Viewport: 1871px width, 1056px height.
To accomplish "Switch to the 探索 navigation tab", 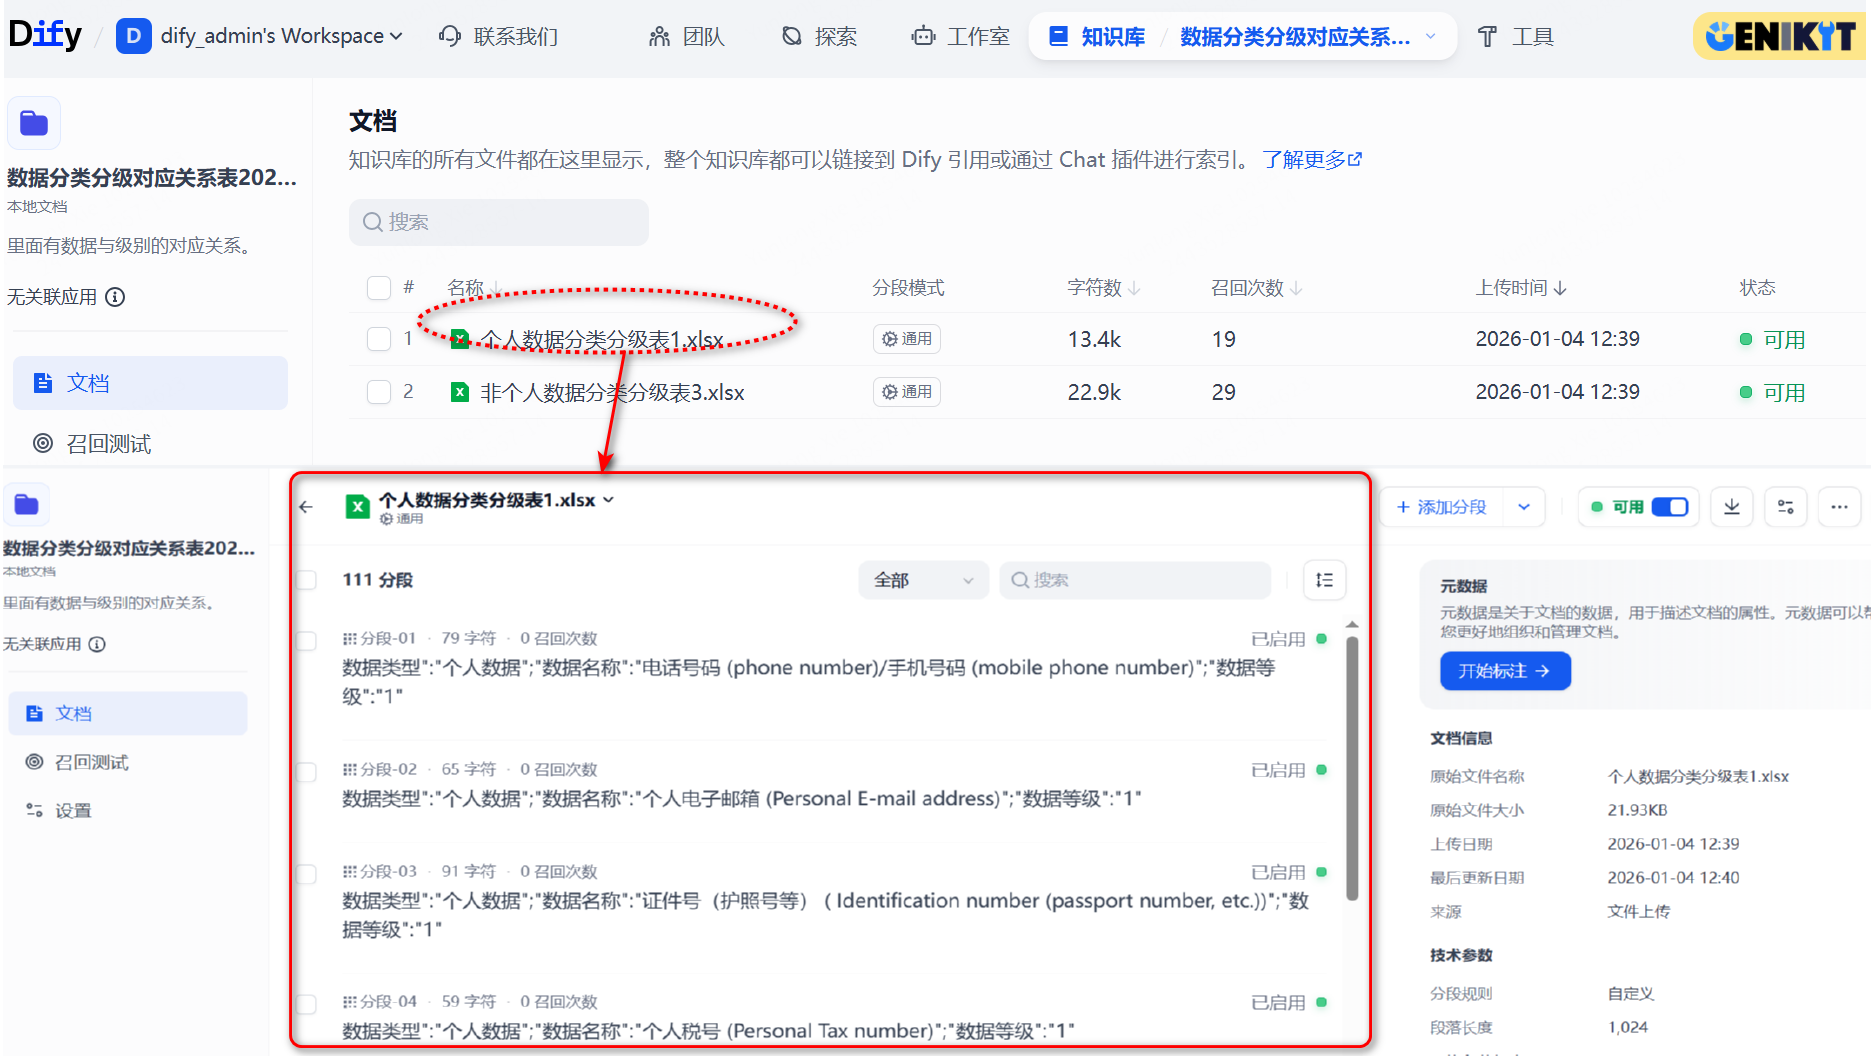I will click(820, 37).
